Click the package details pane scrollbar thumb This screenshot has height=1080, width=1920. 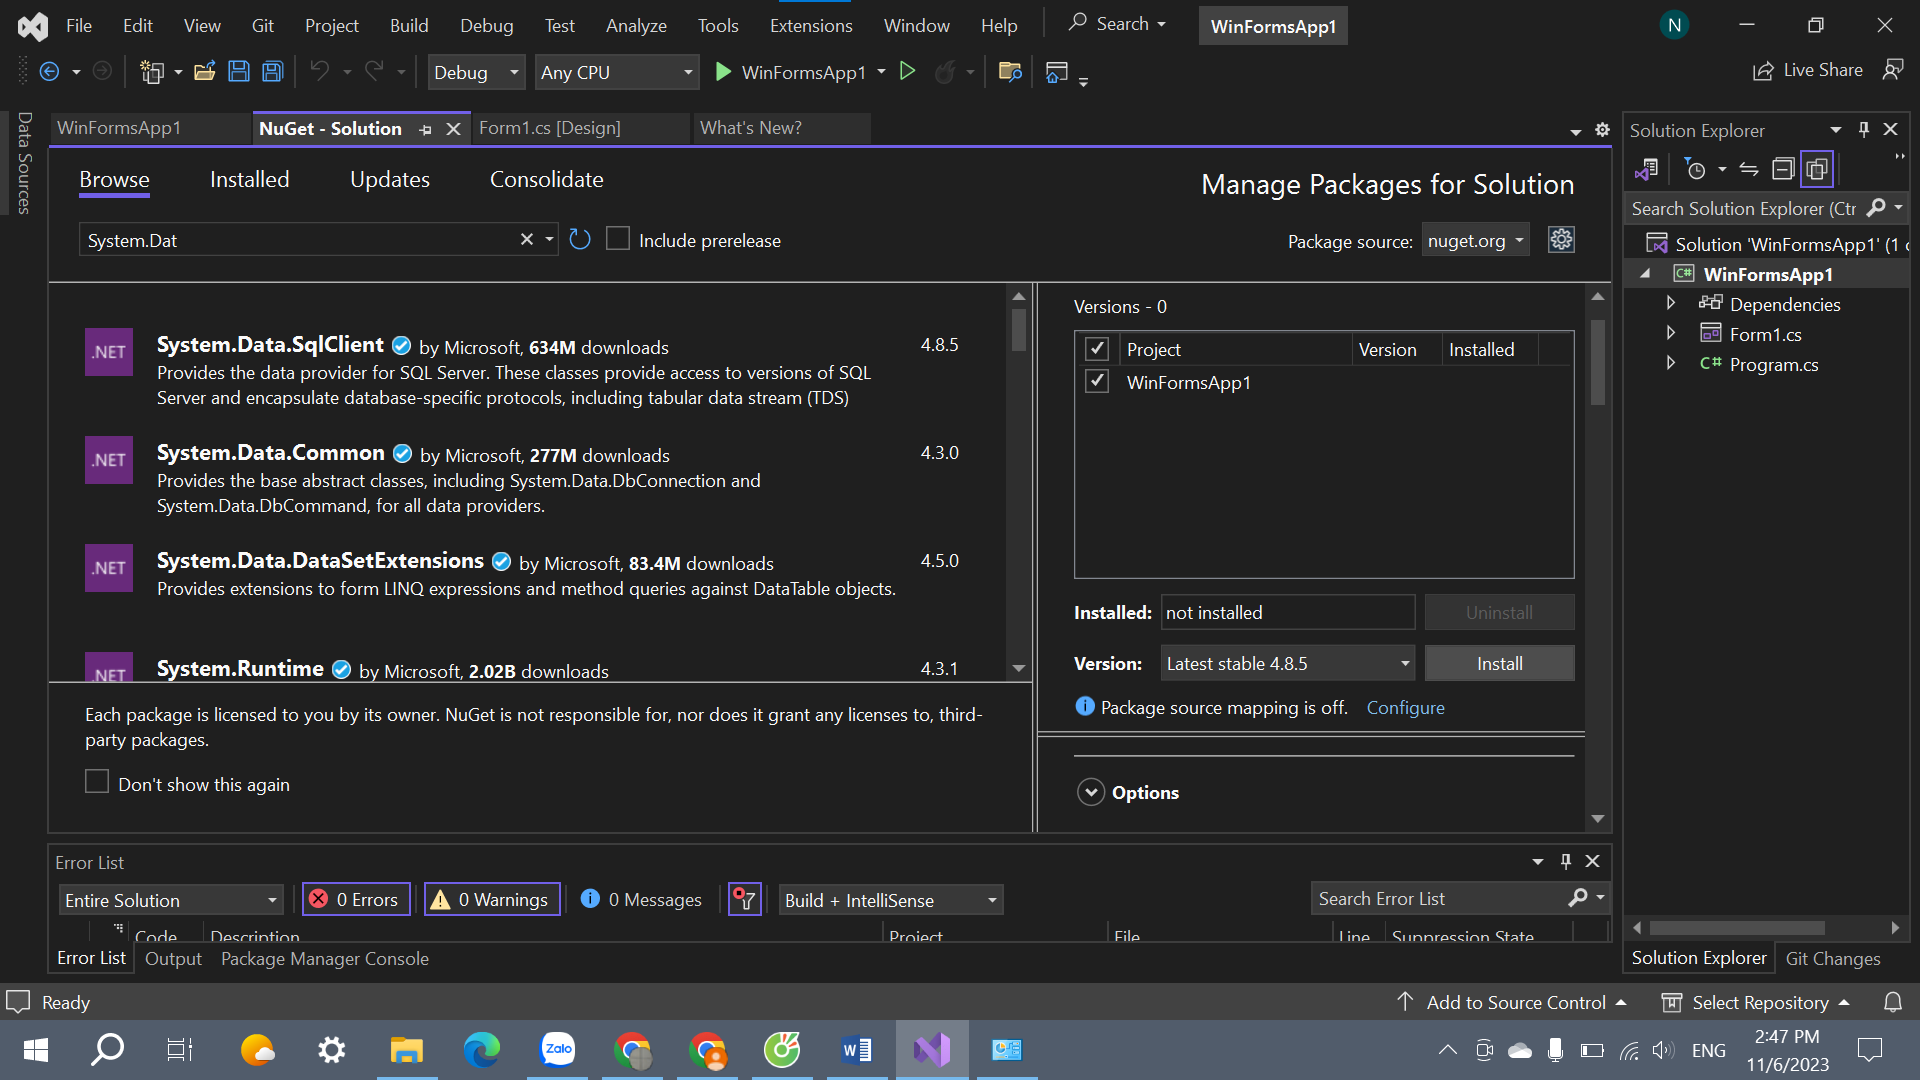(x=1597, y=362)
